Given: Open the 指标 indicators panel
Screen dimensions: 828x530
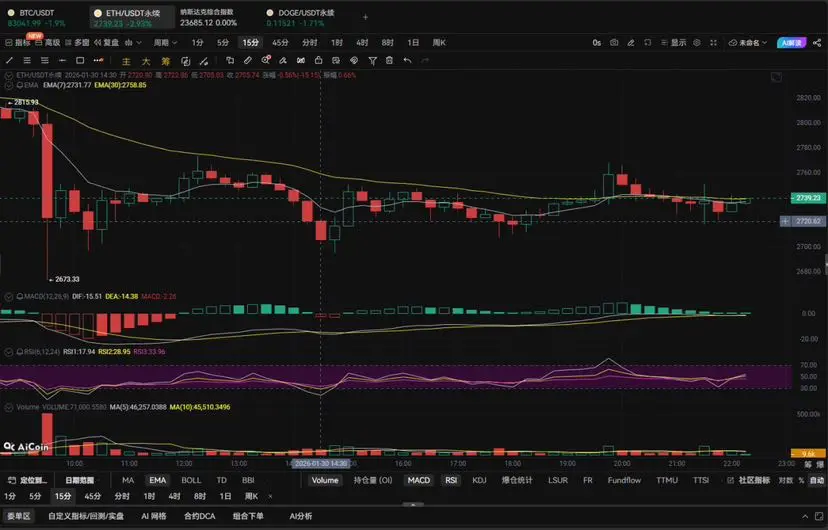Looking at the screenshot, I should pyautogui.click(x=18, y=43).
